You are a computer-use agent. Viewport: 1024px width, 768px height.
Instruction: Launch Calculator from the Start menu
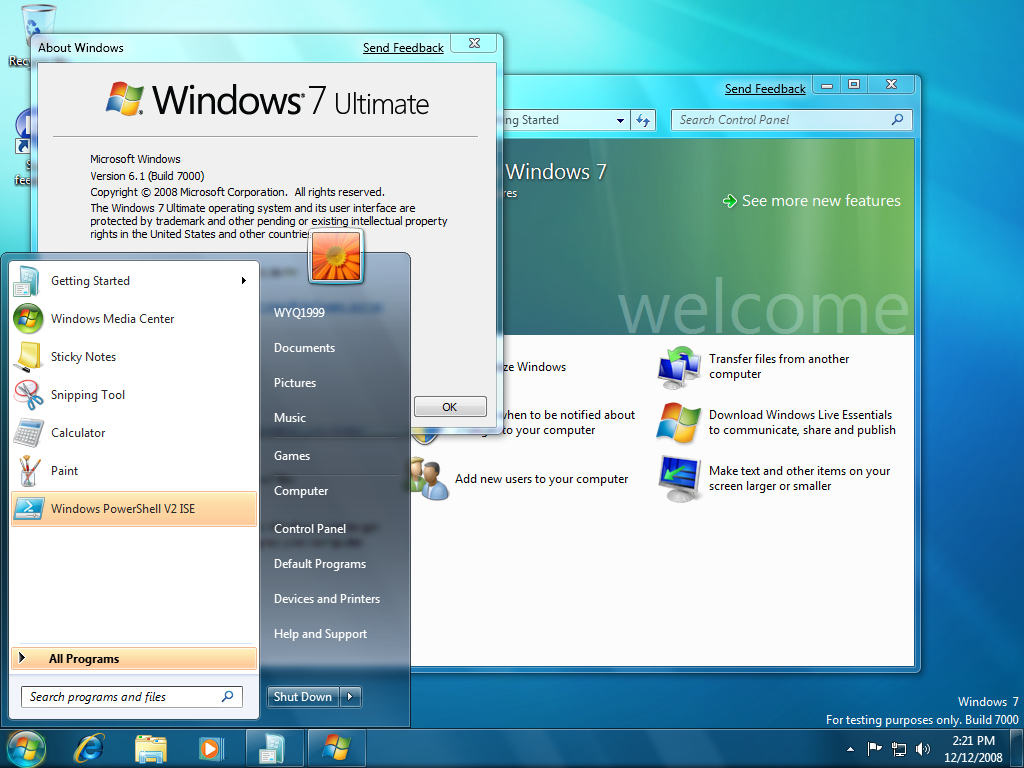coord(78,433)
